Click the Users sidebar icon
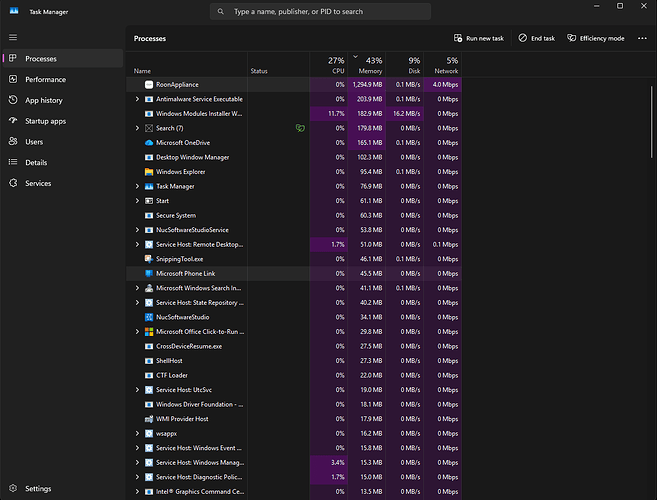657x500 pixels. (13, 142)
